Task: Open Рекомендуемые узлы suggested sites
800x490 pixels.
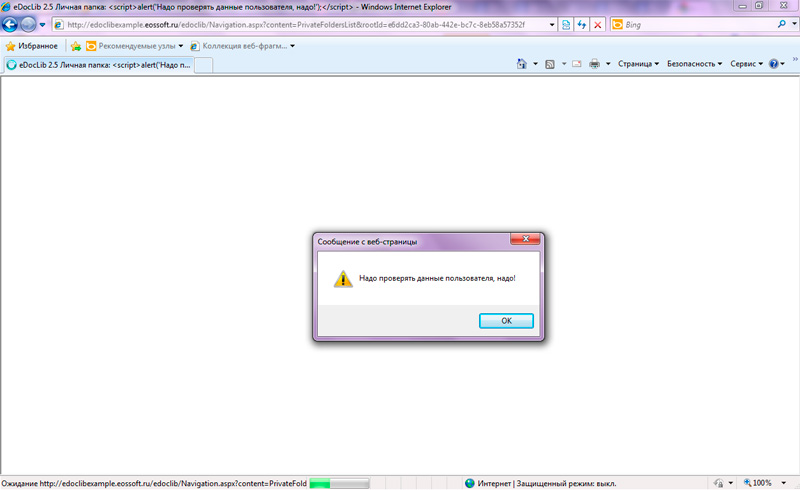Action: (x=135, y=46)
